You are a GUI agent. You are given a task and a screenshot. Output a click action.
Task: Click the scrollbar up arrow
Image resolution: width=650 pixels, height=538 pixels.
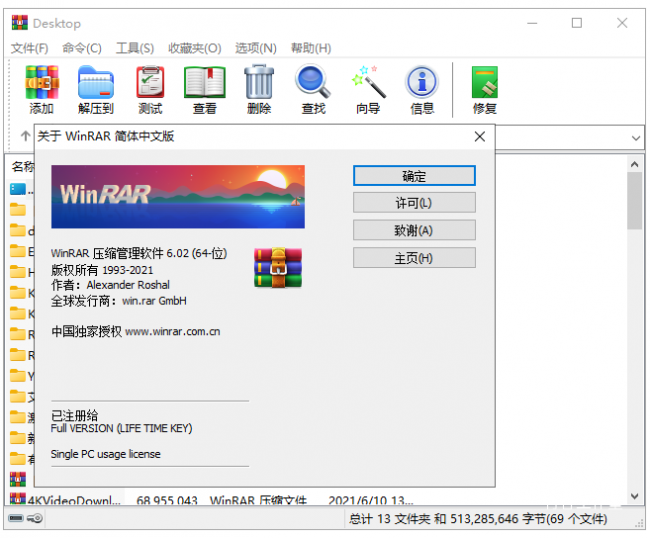click(x=634, y=164)
